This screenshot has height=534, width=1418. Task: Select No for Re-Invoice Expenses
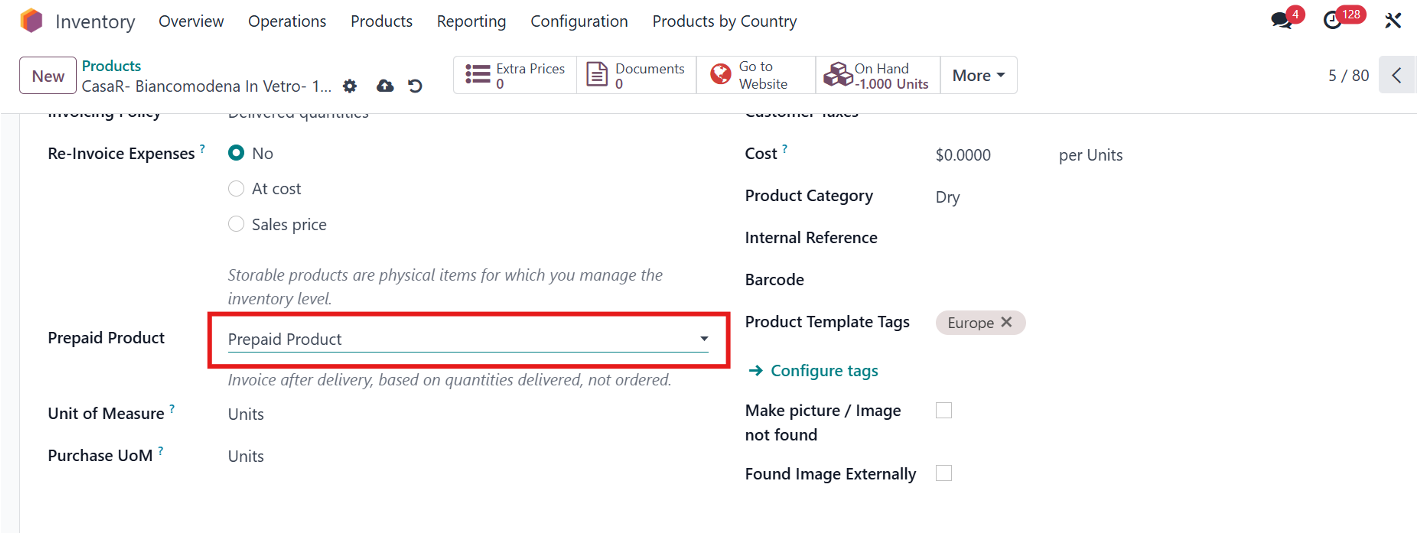point(236,153)
